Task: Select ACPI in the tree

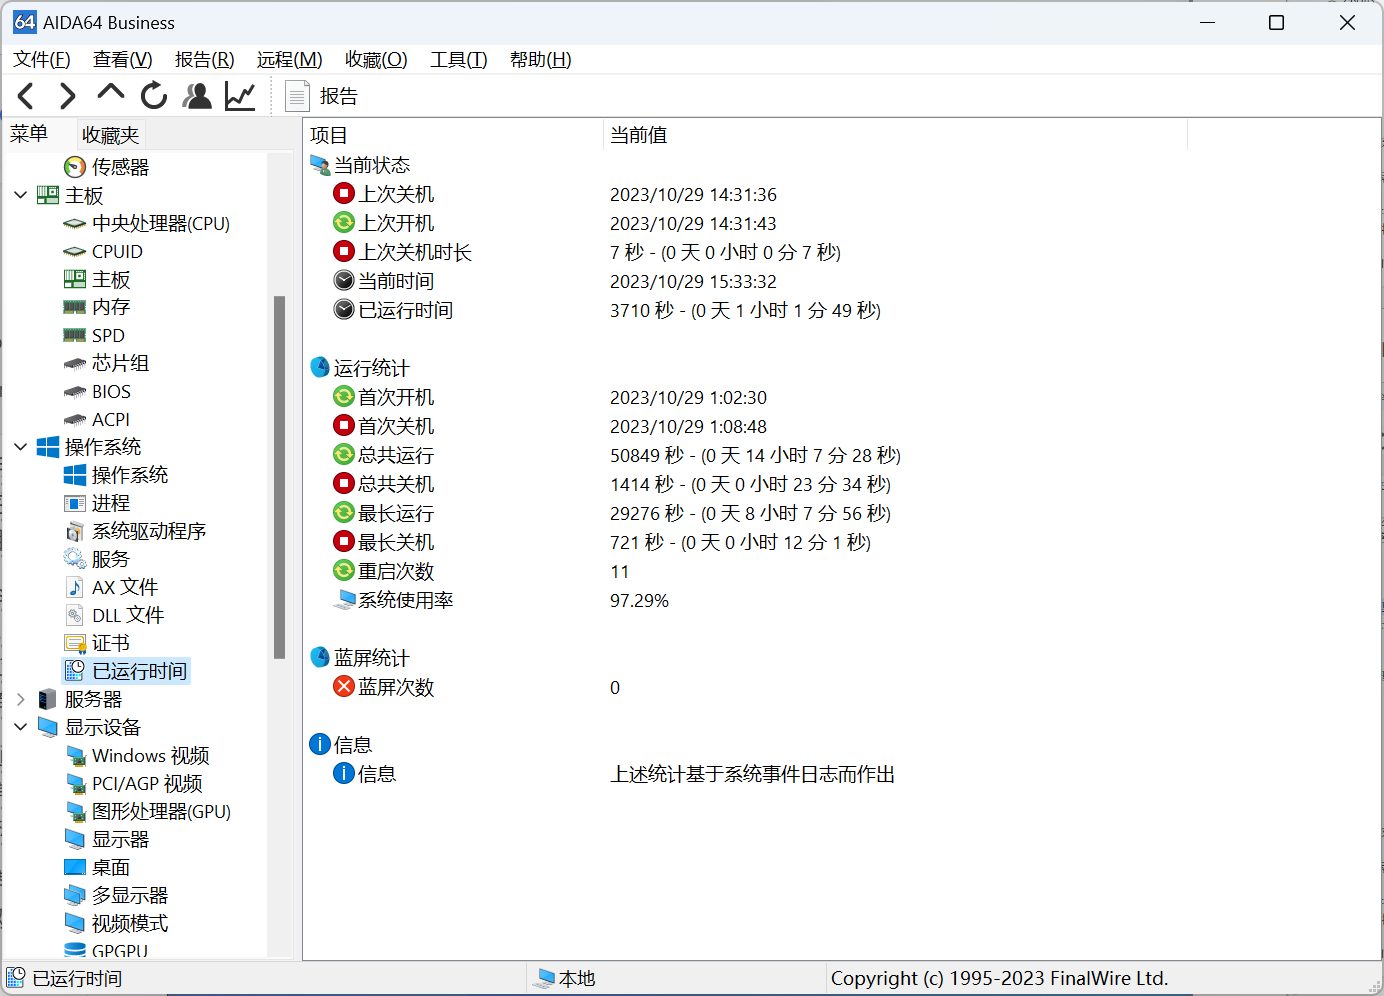Action: (x=111, y=420)
